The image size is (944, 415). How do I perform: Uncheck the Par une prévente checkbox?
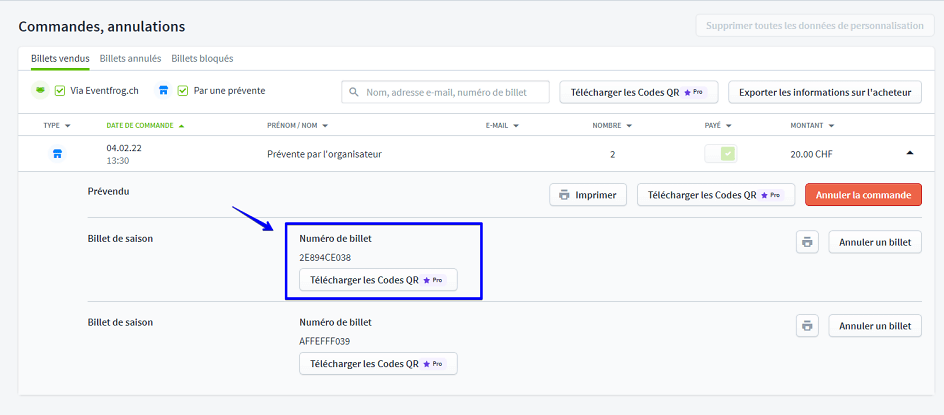pos(183,91)
